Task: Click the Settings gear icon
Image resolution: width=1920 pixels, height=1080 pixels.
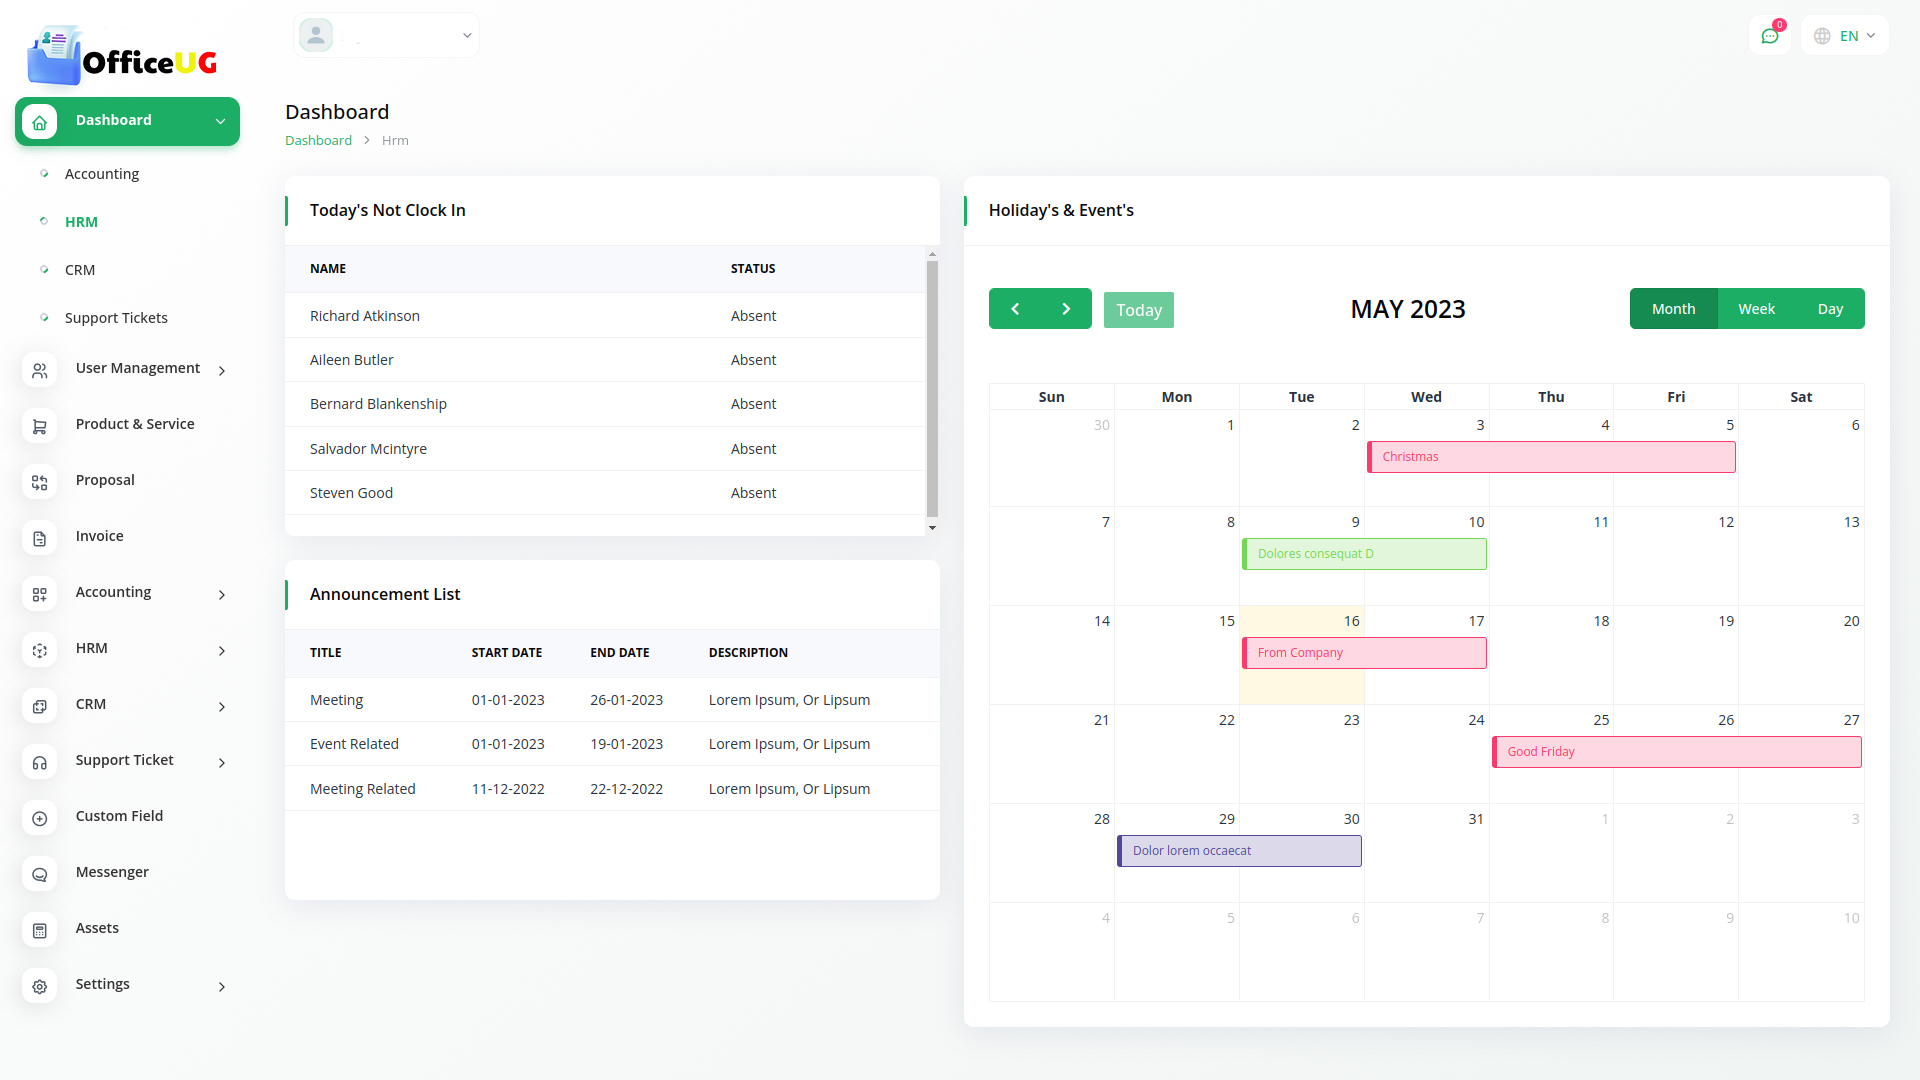Action: click(x=39, y=987)
